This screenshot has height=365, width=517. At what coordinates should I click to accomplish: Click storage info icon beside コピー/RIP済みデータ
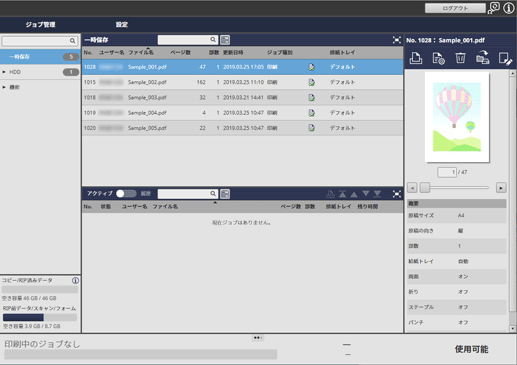[x=76, y=280]
